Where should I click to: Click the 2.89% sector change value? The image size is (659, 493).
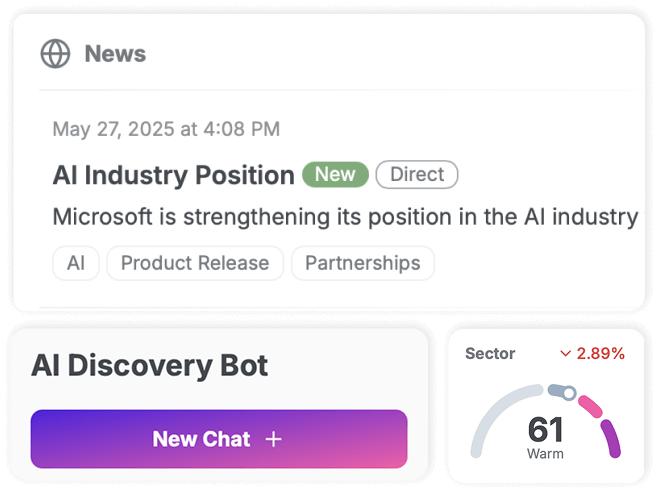tap(601, 353)
